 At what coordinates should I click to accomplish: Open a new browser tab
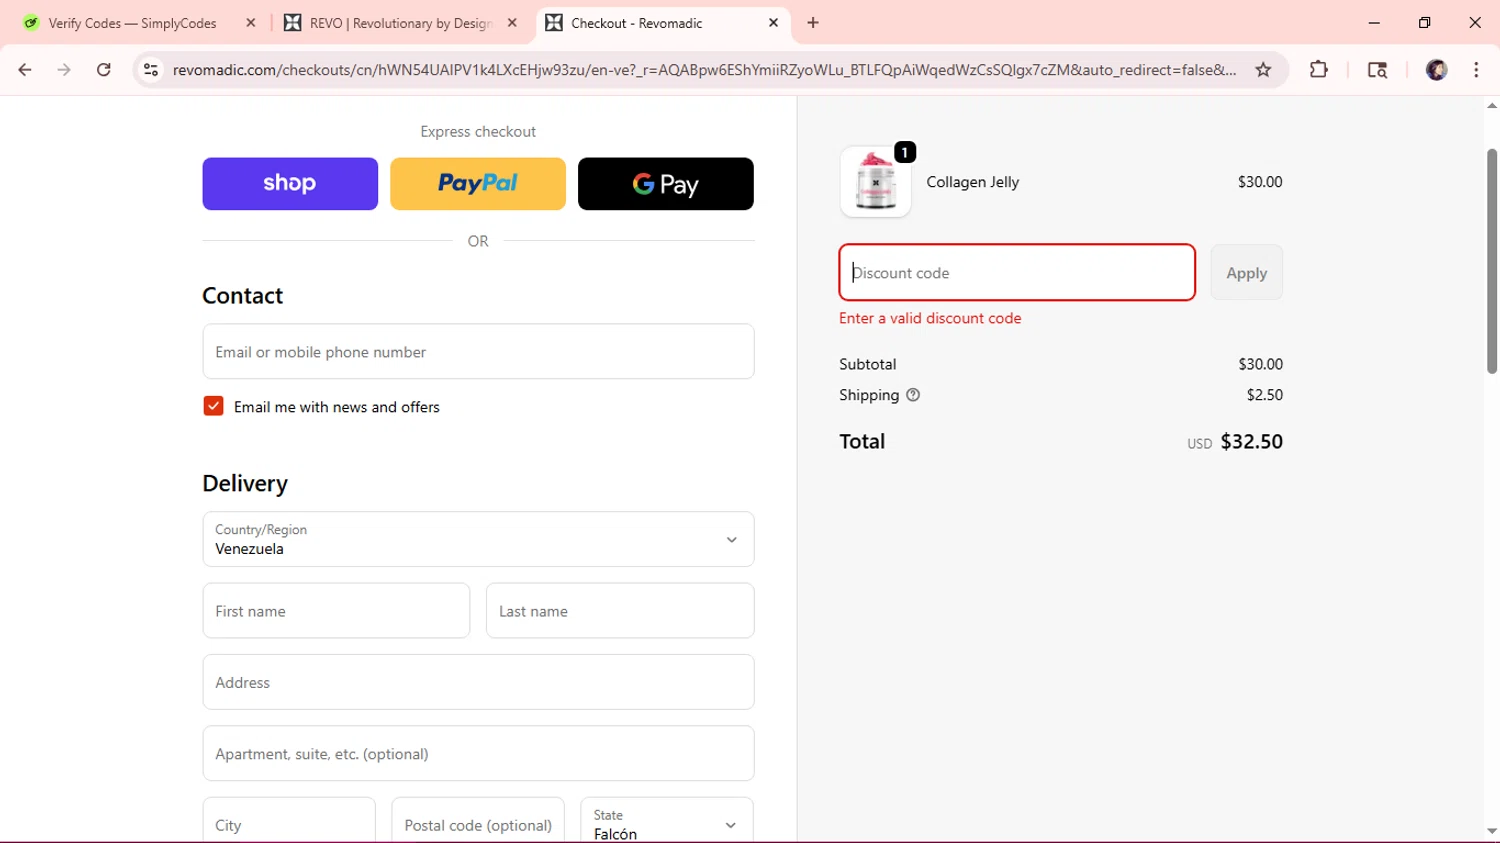(813, 23)
